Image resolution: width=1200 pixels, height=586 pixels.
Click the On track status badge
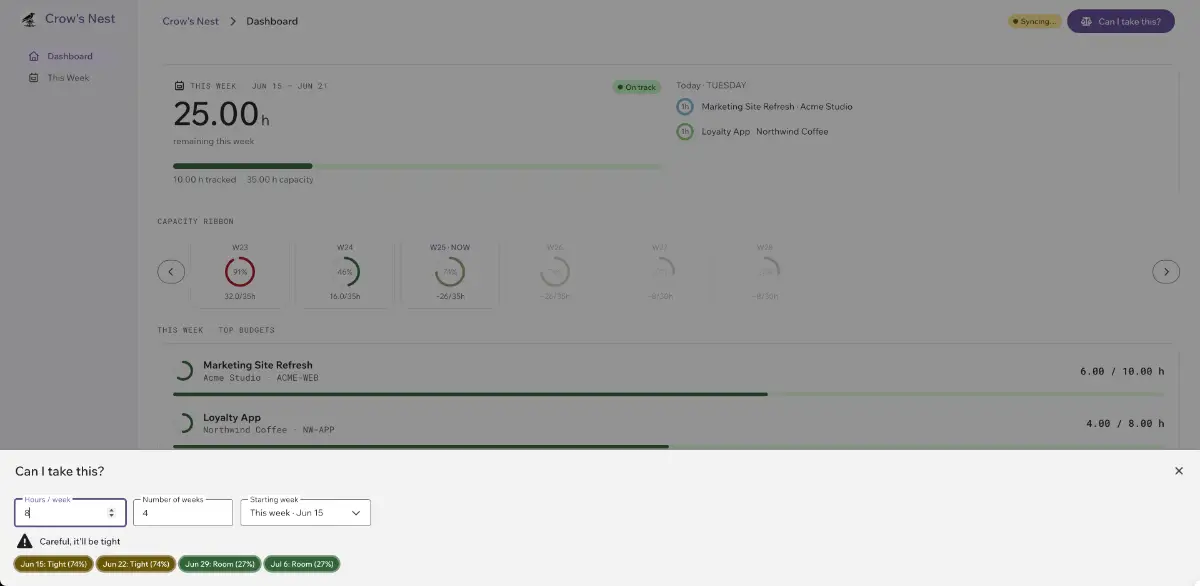pyautogui.click(x=637, y=87)
